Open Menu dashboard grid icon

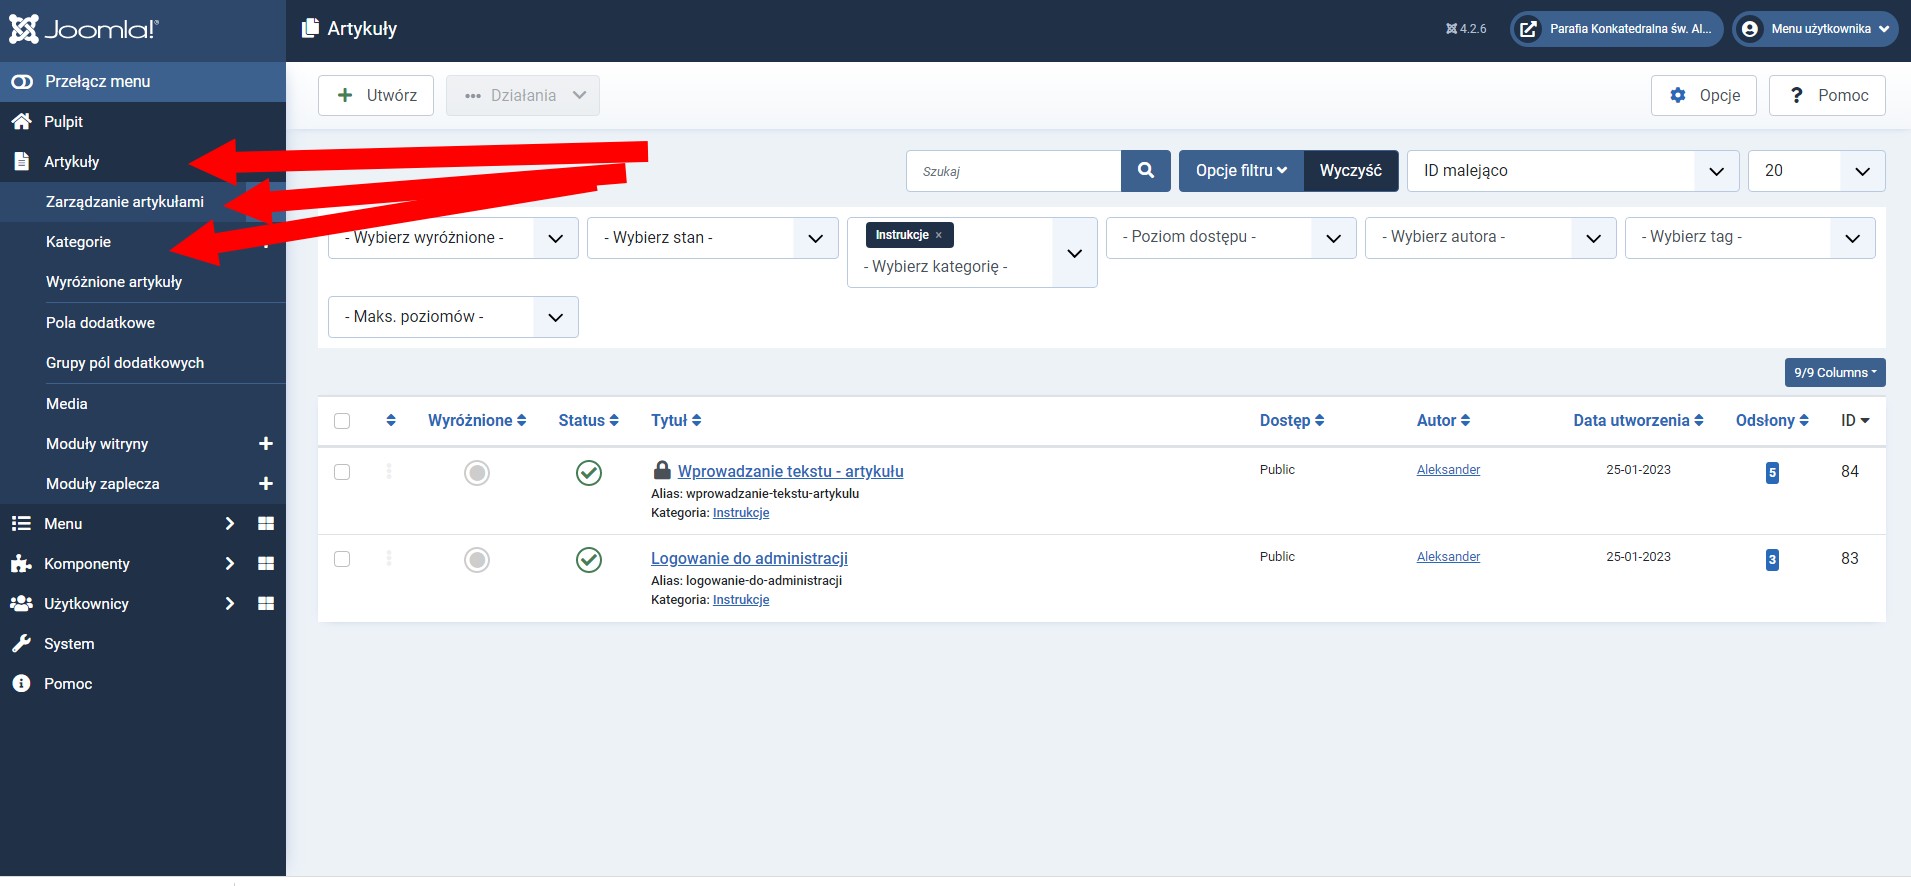tap(266, 524)
